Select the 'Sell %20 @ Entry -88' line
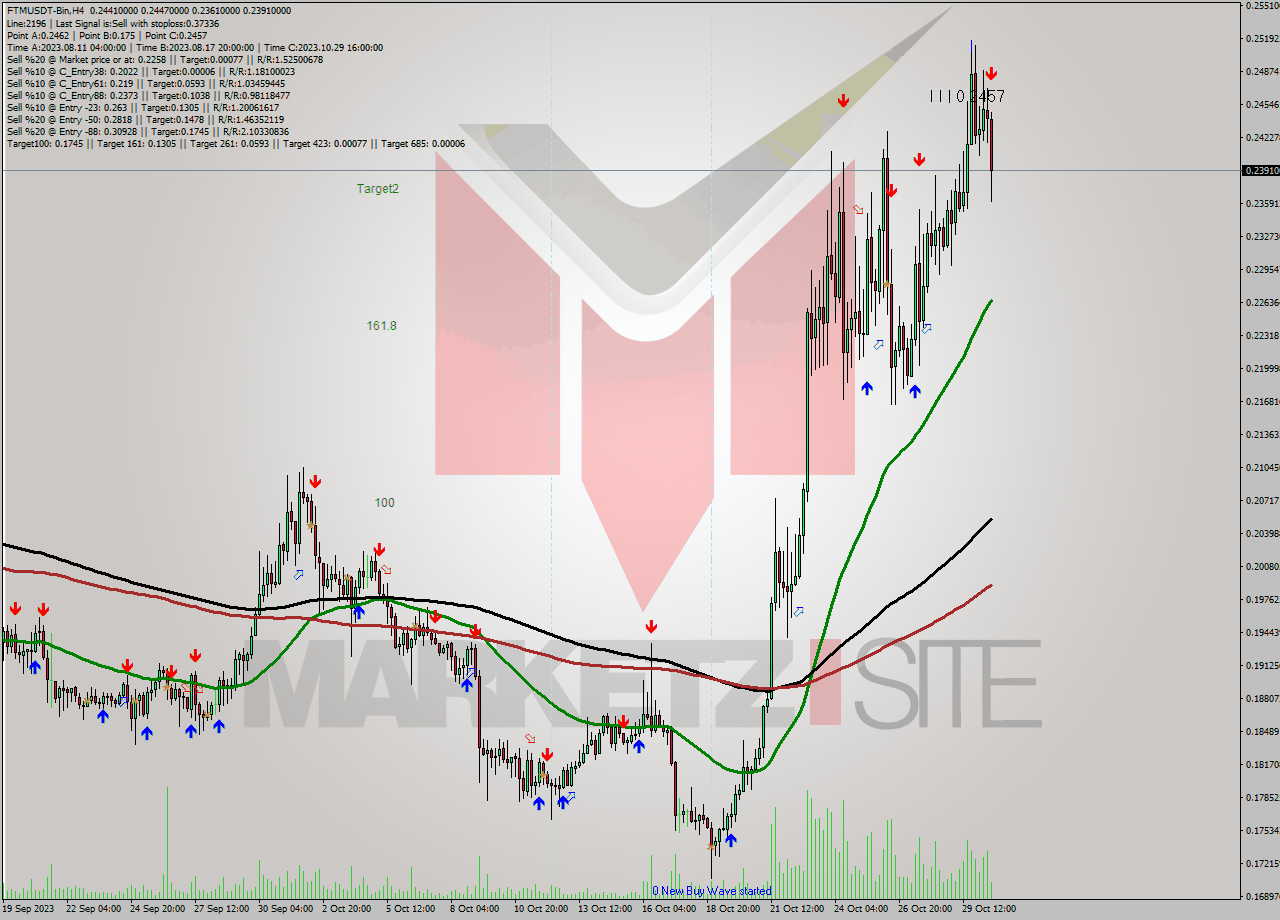1280x920 pixels. [x=148, y=131]
